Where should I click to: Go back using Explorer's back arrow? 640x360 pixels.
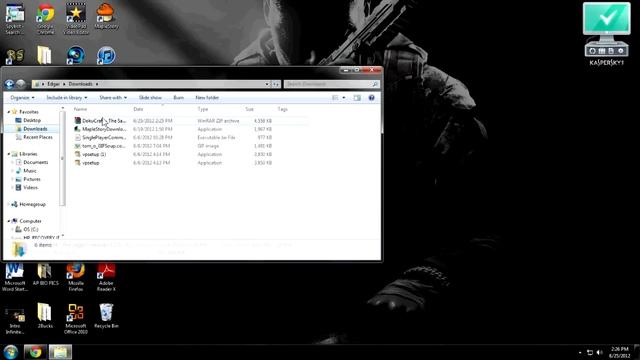click(x=9, y=84)
